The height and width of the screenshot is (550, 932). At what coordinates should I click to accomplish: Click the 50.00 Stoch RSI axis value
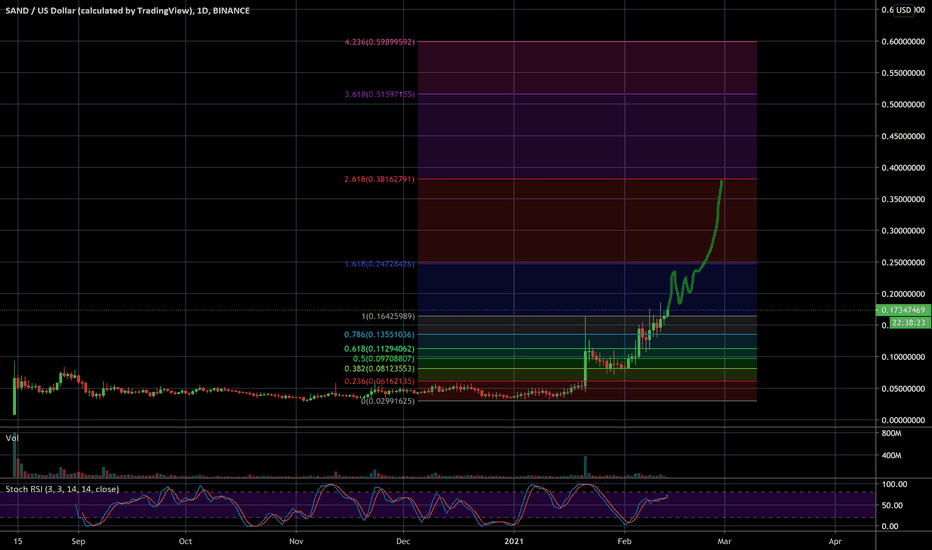pyautogui.click(x=892, y=505)
